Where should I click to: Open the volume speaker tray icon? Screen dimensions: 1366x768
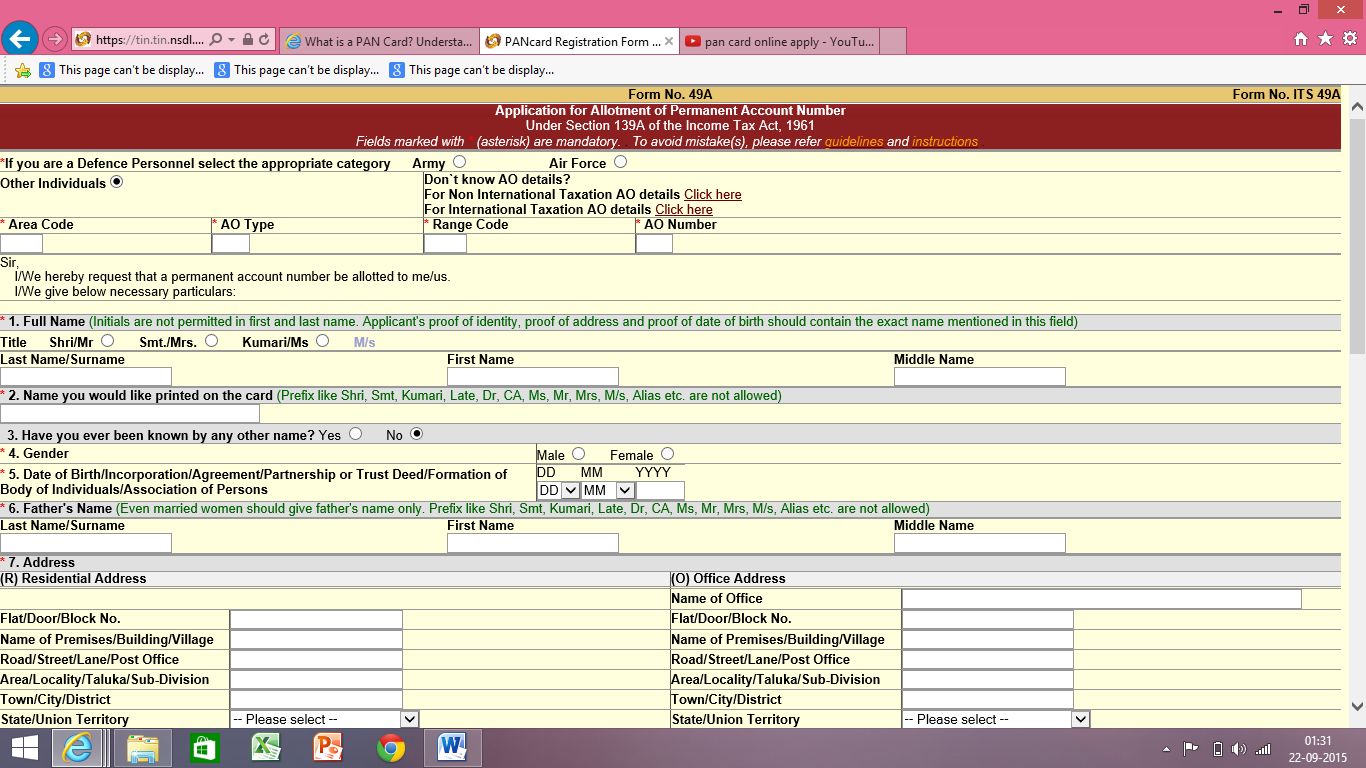point(1240,749)
